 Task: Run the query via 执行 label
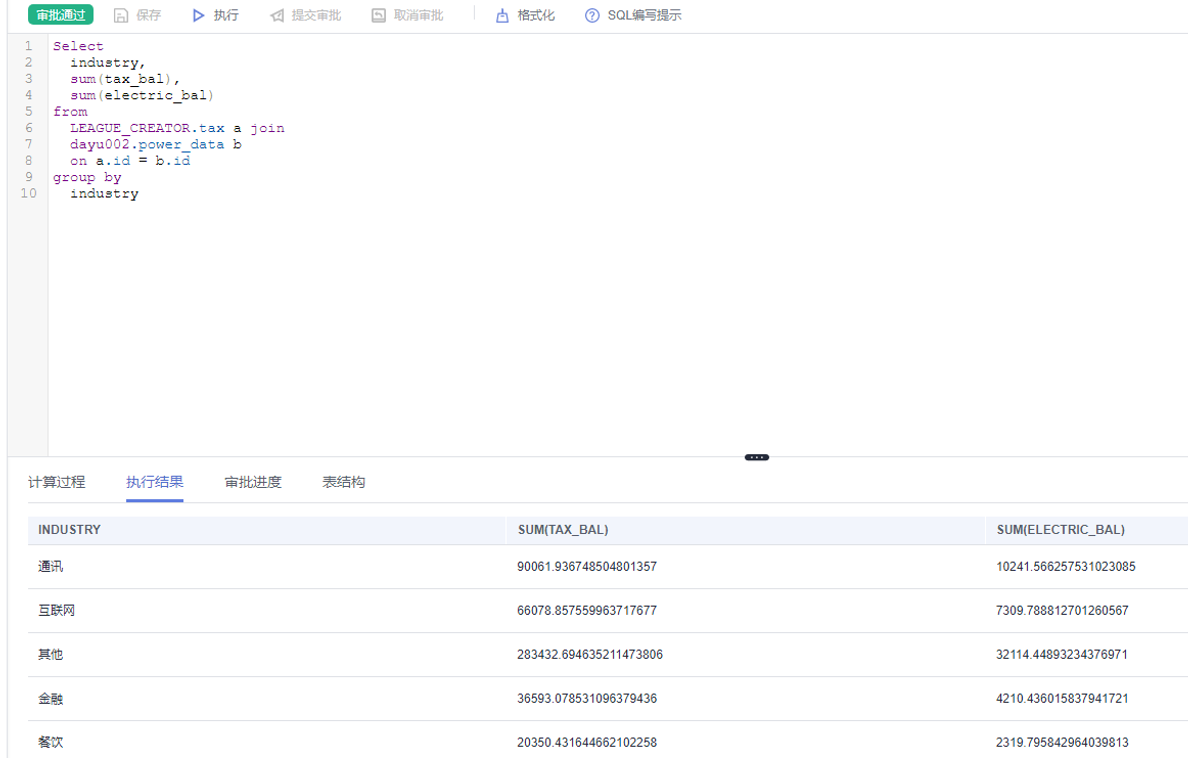coord(226,15)
